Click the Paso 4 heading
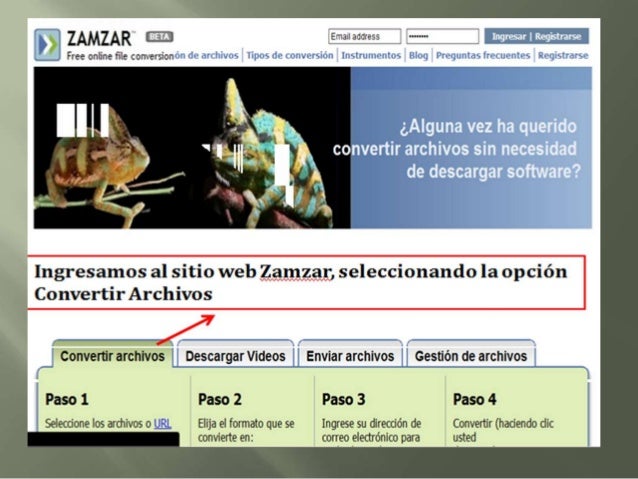The image size is (638, 479). 474,399
